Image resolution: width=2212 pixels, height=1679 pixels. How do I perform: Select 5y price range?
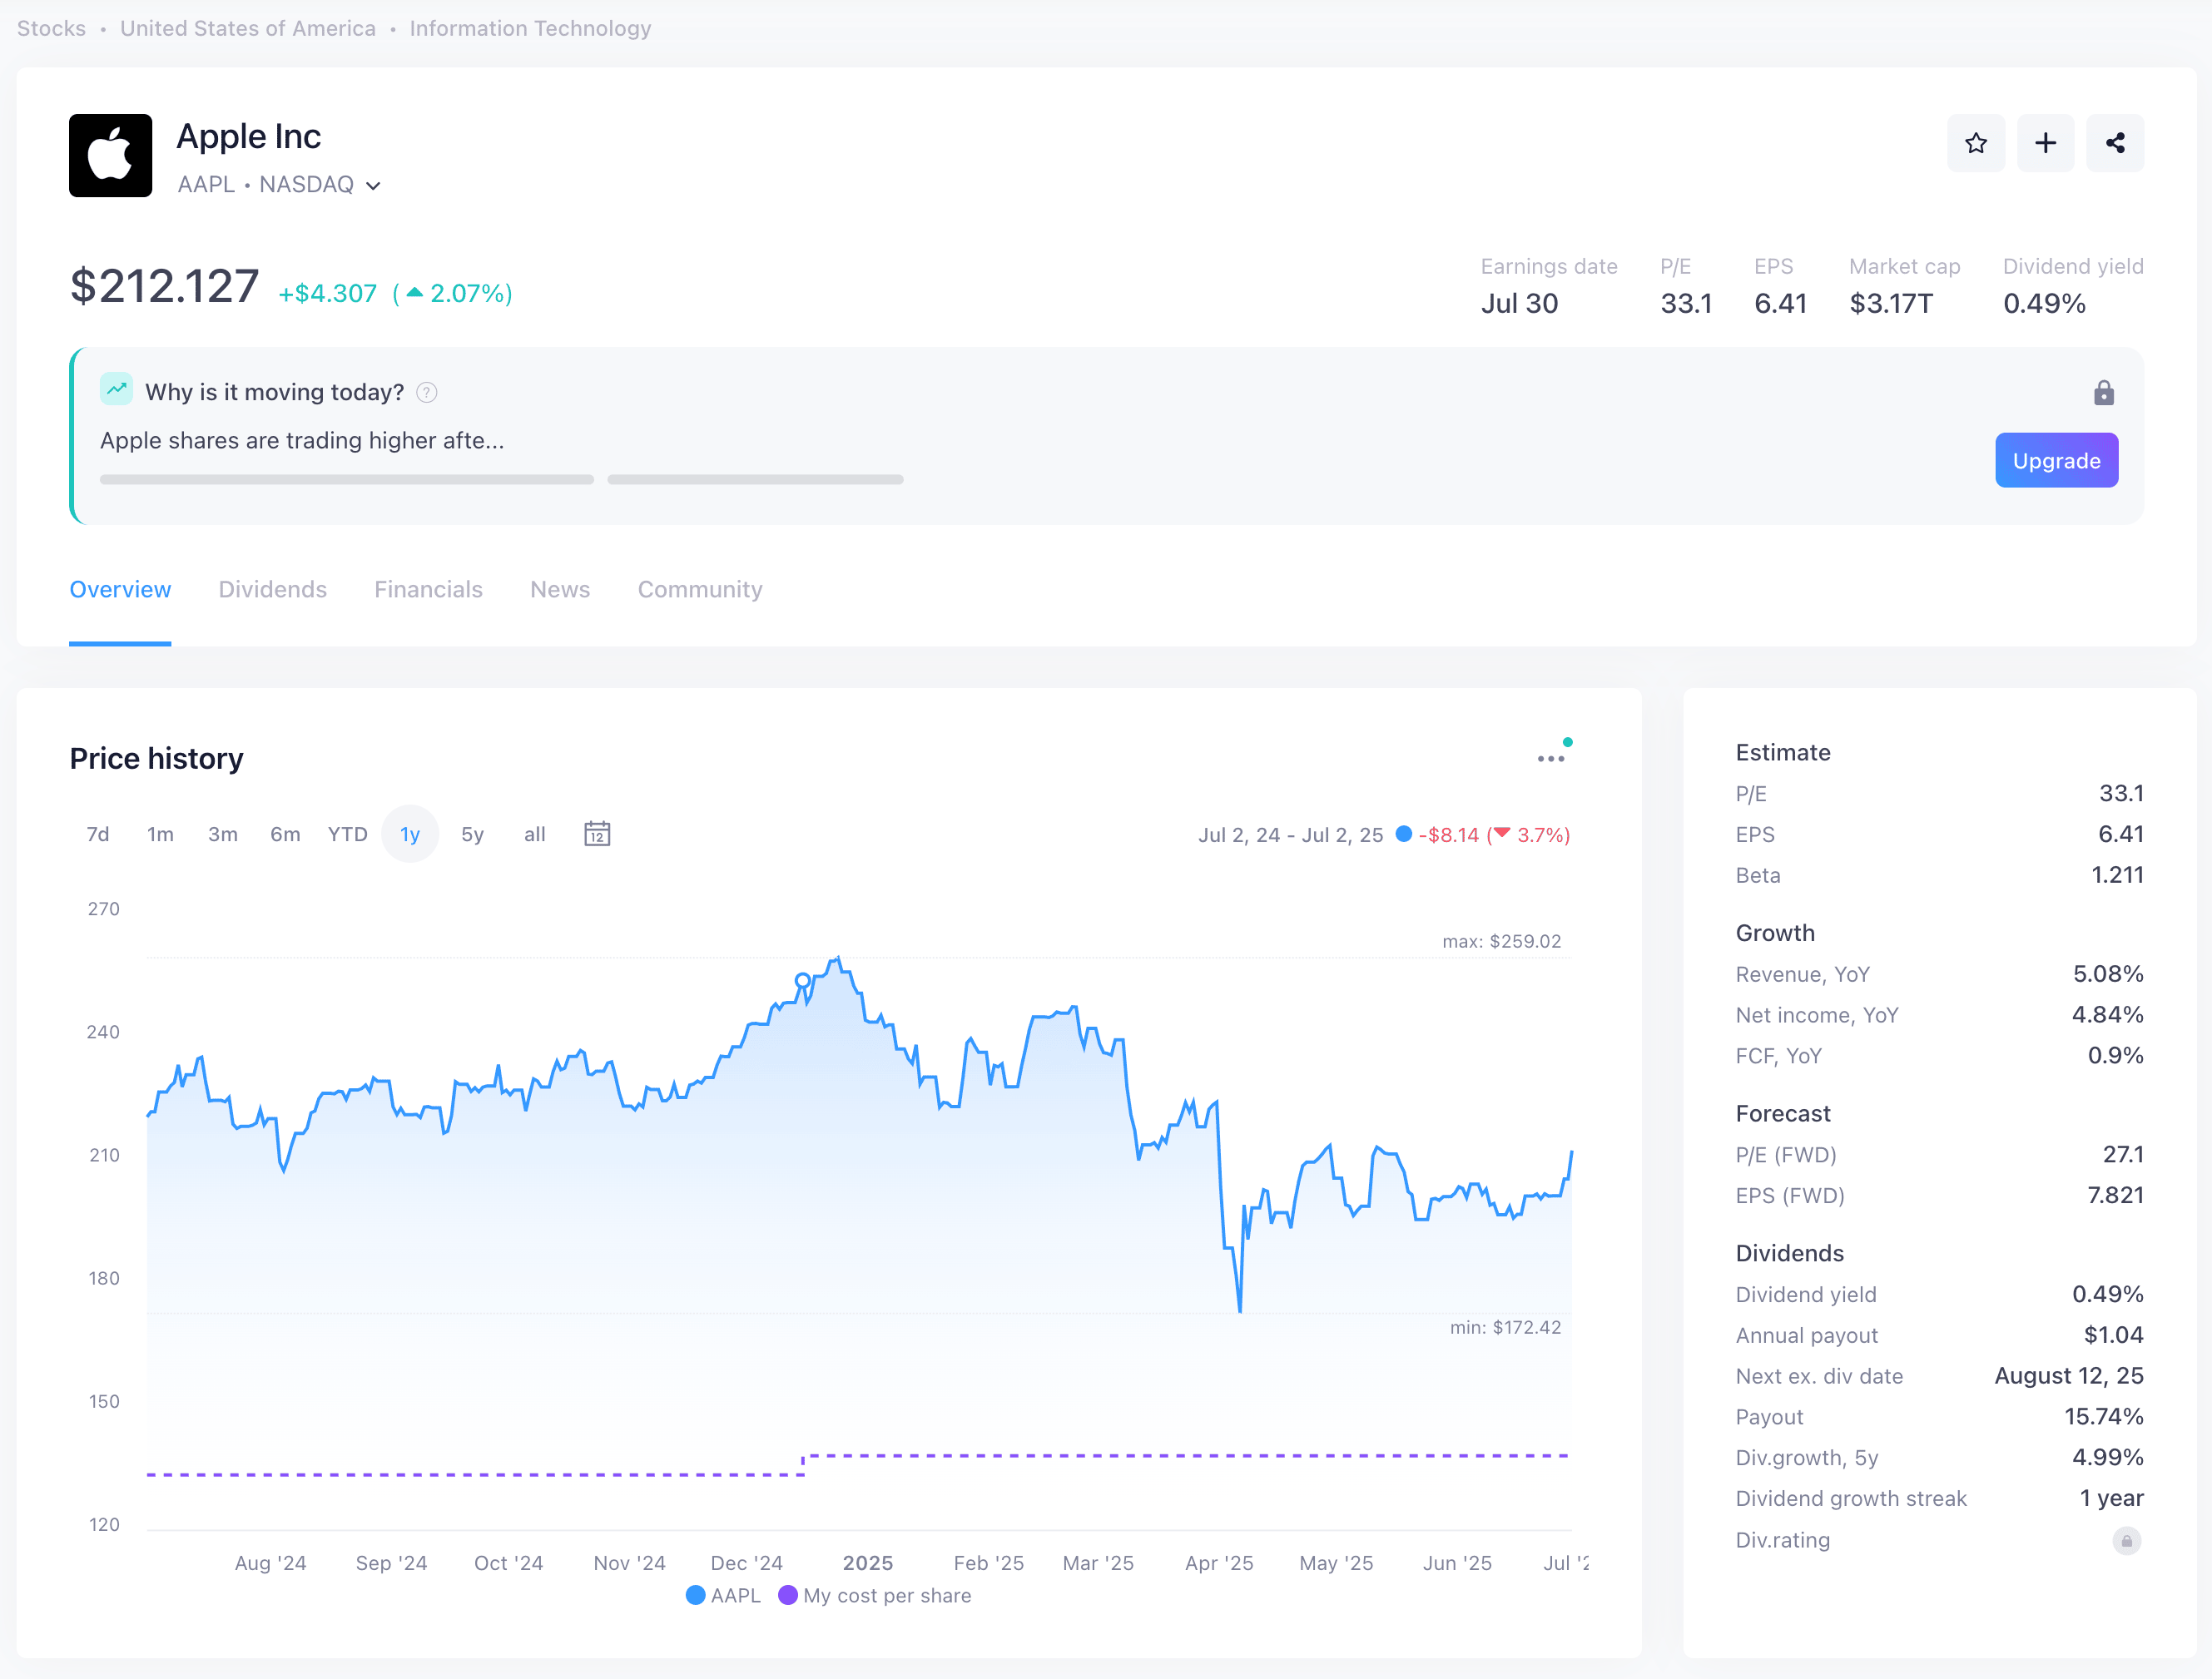(x=472, y=833)
